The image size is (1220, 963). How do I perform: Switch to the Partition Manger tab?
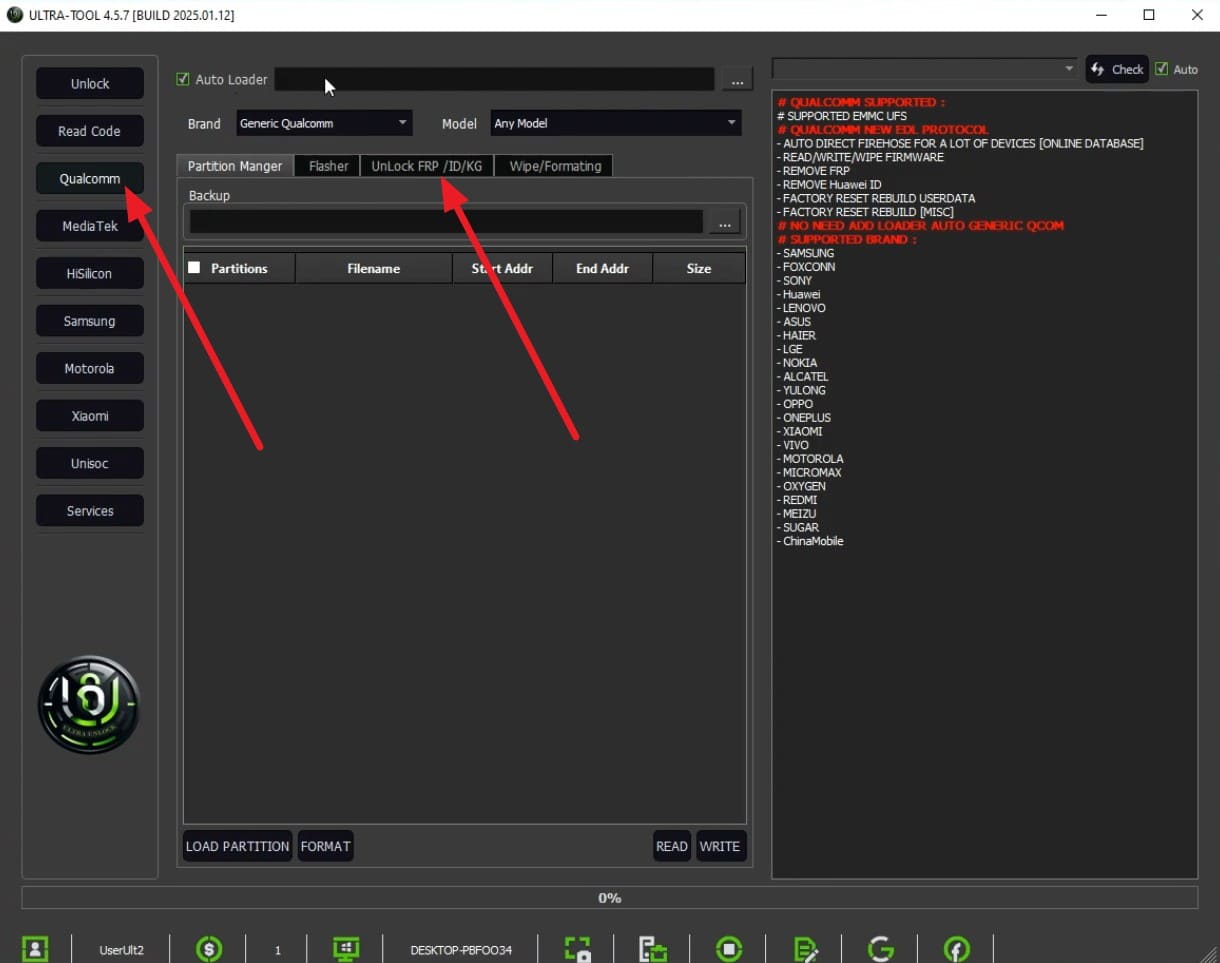tap(235, 166)
